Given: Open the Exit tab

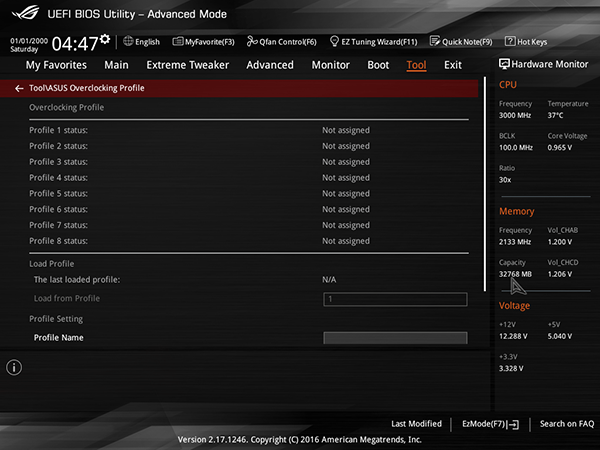Looking at the screenshot, I should [x=453, y=65].
